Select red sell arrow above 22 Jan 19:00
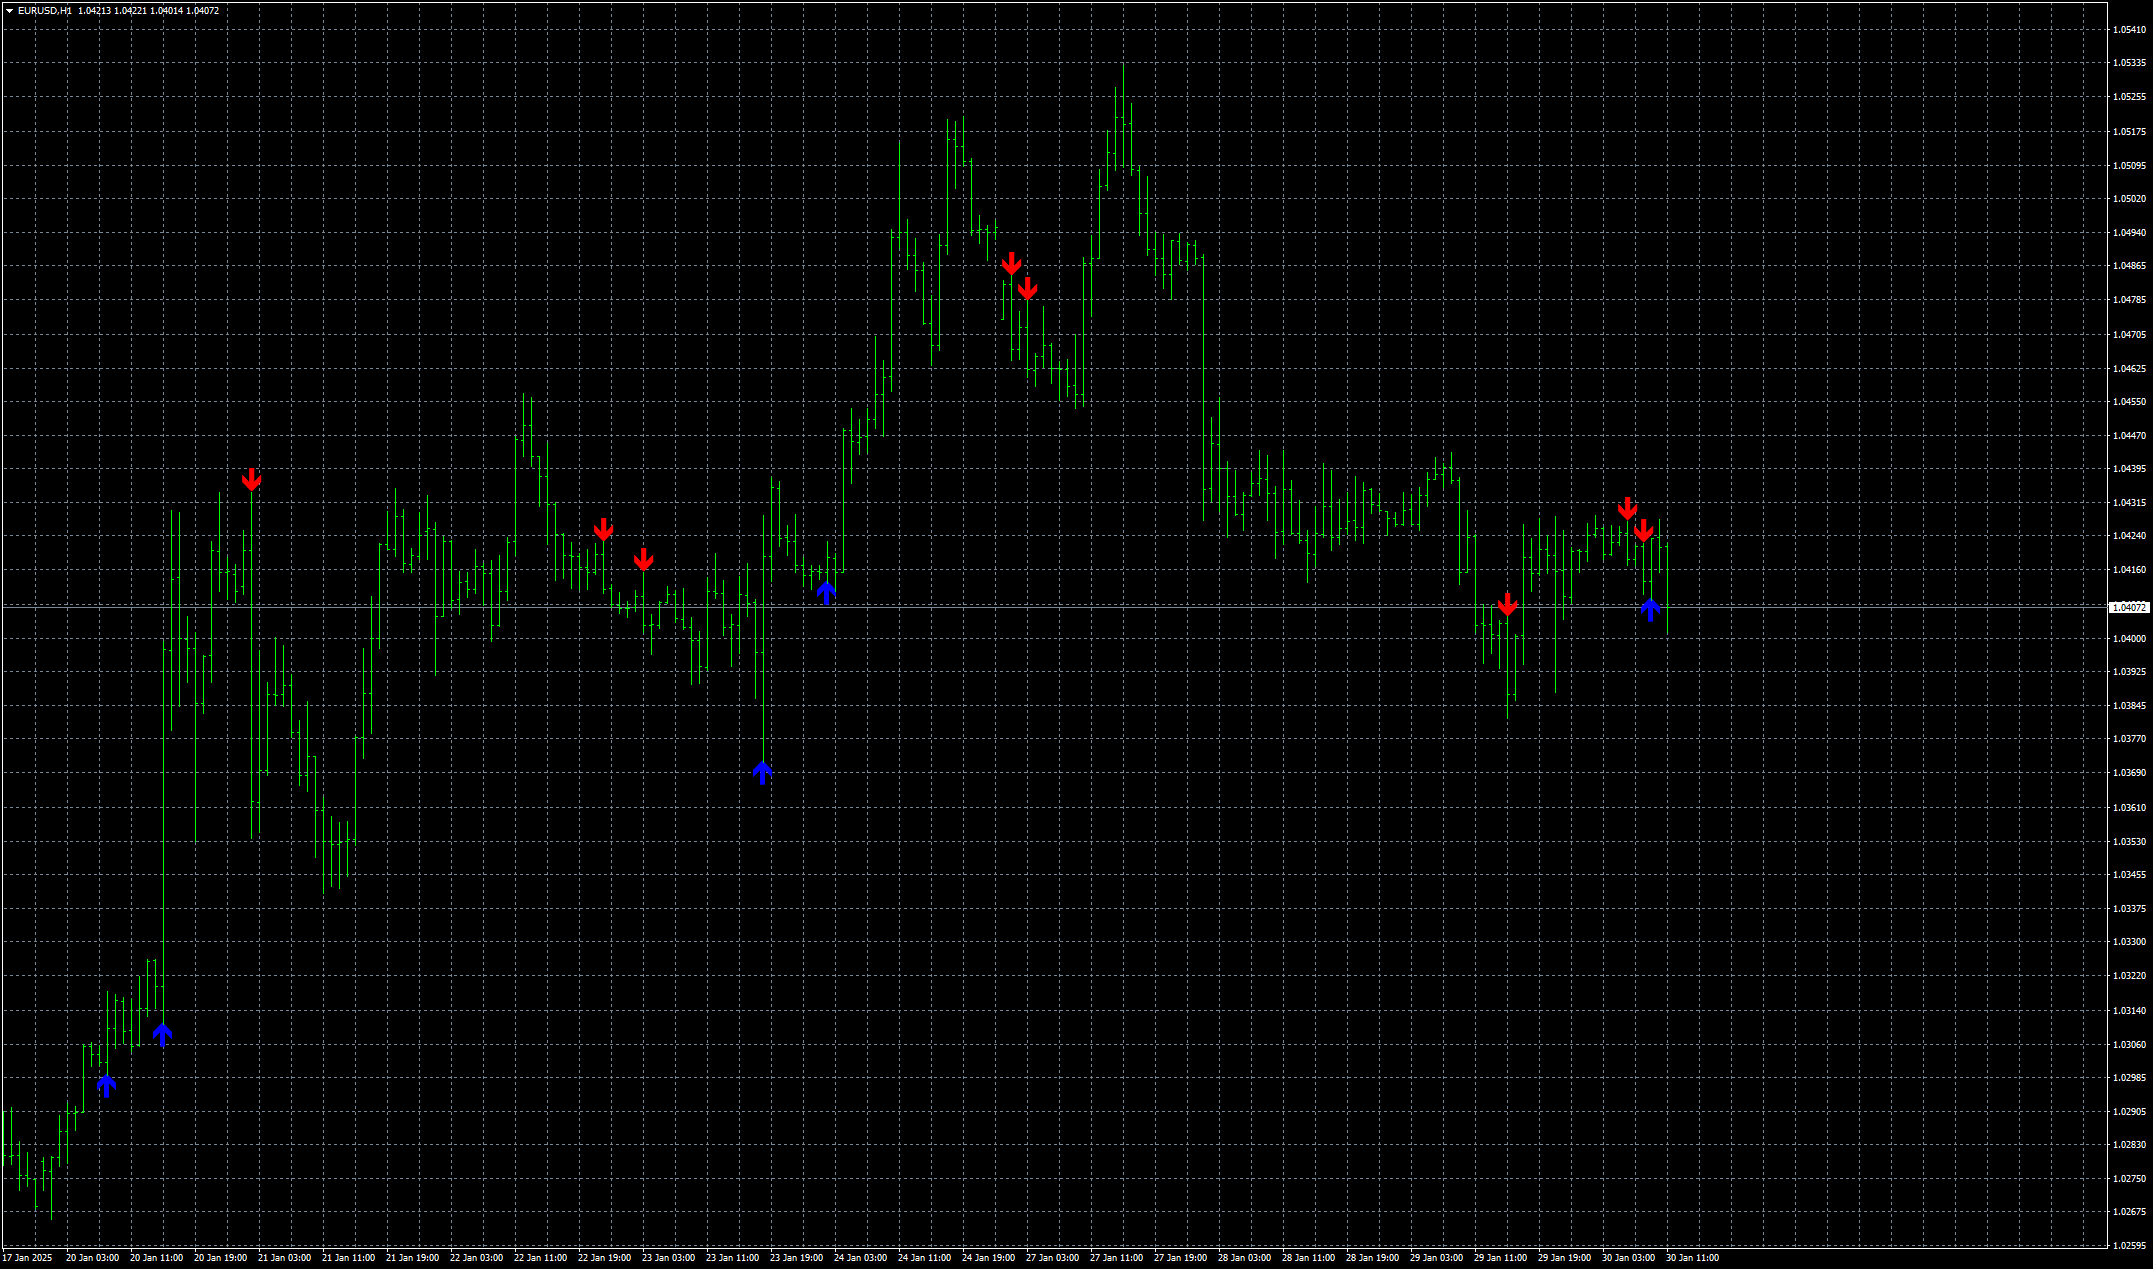Image resolution: width=2153 pixels, height=1269 pixels. (x=603, y=530)
